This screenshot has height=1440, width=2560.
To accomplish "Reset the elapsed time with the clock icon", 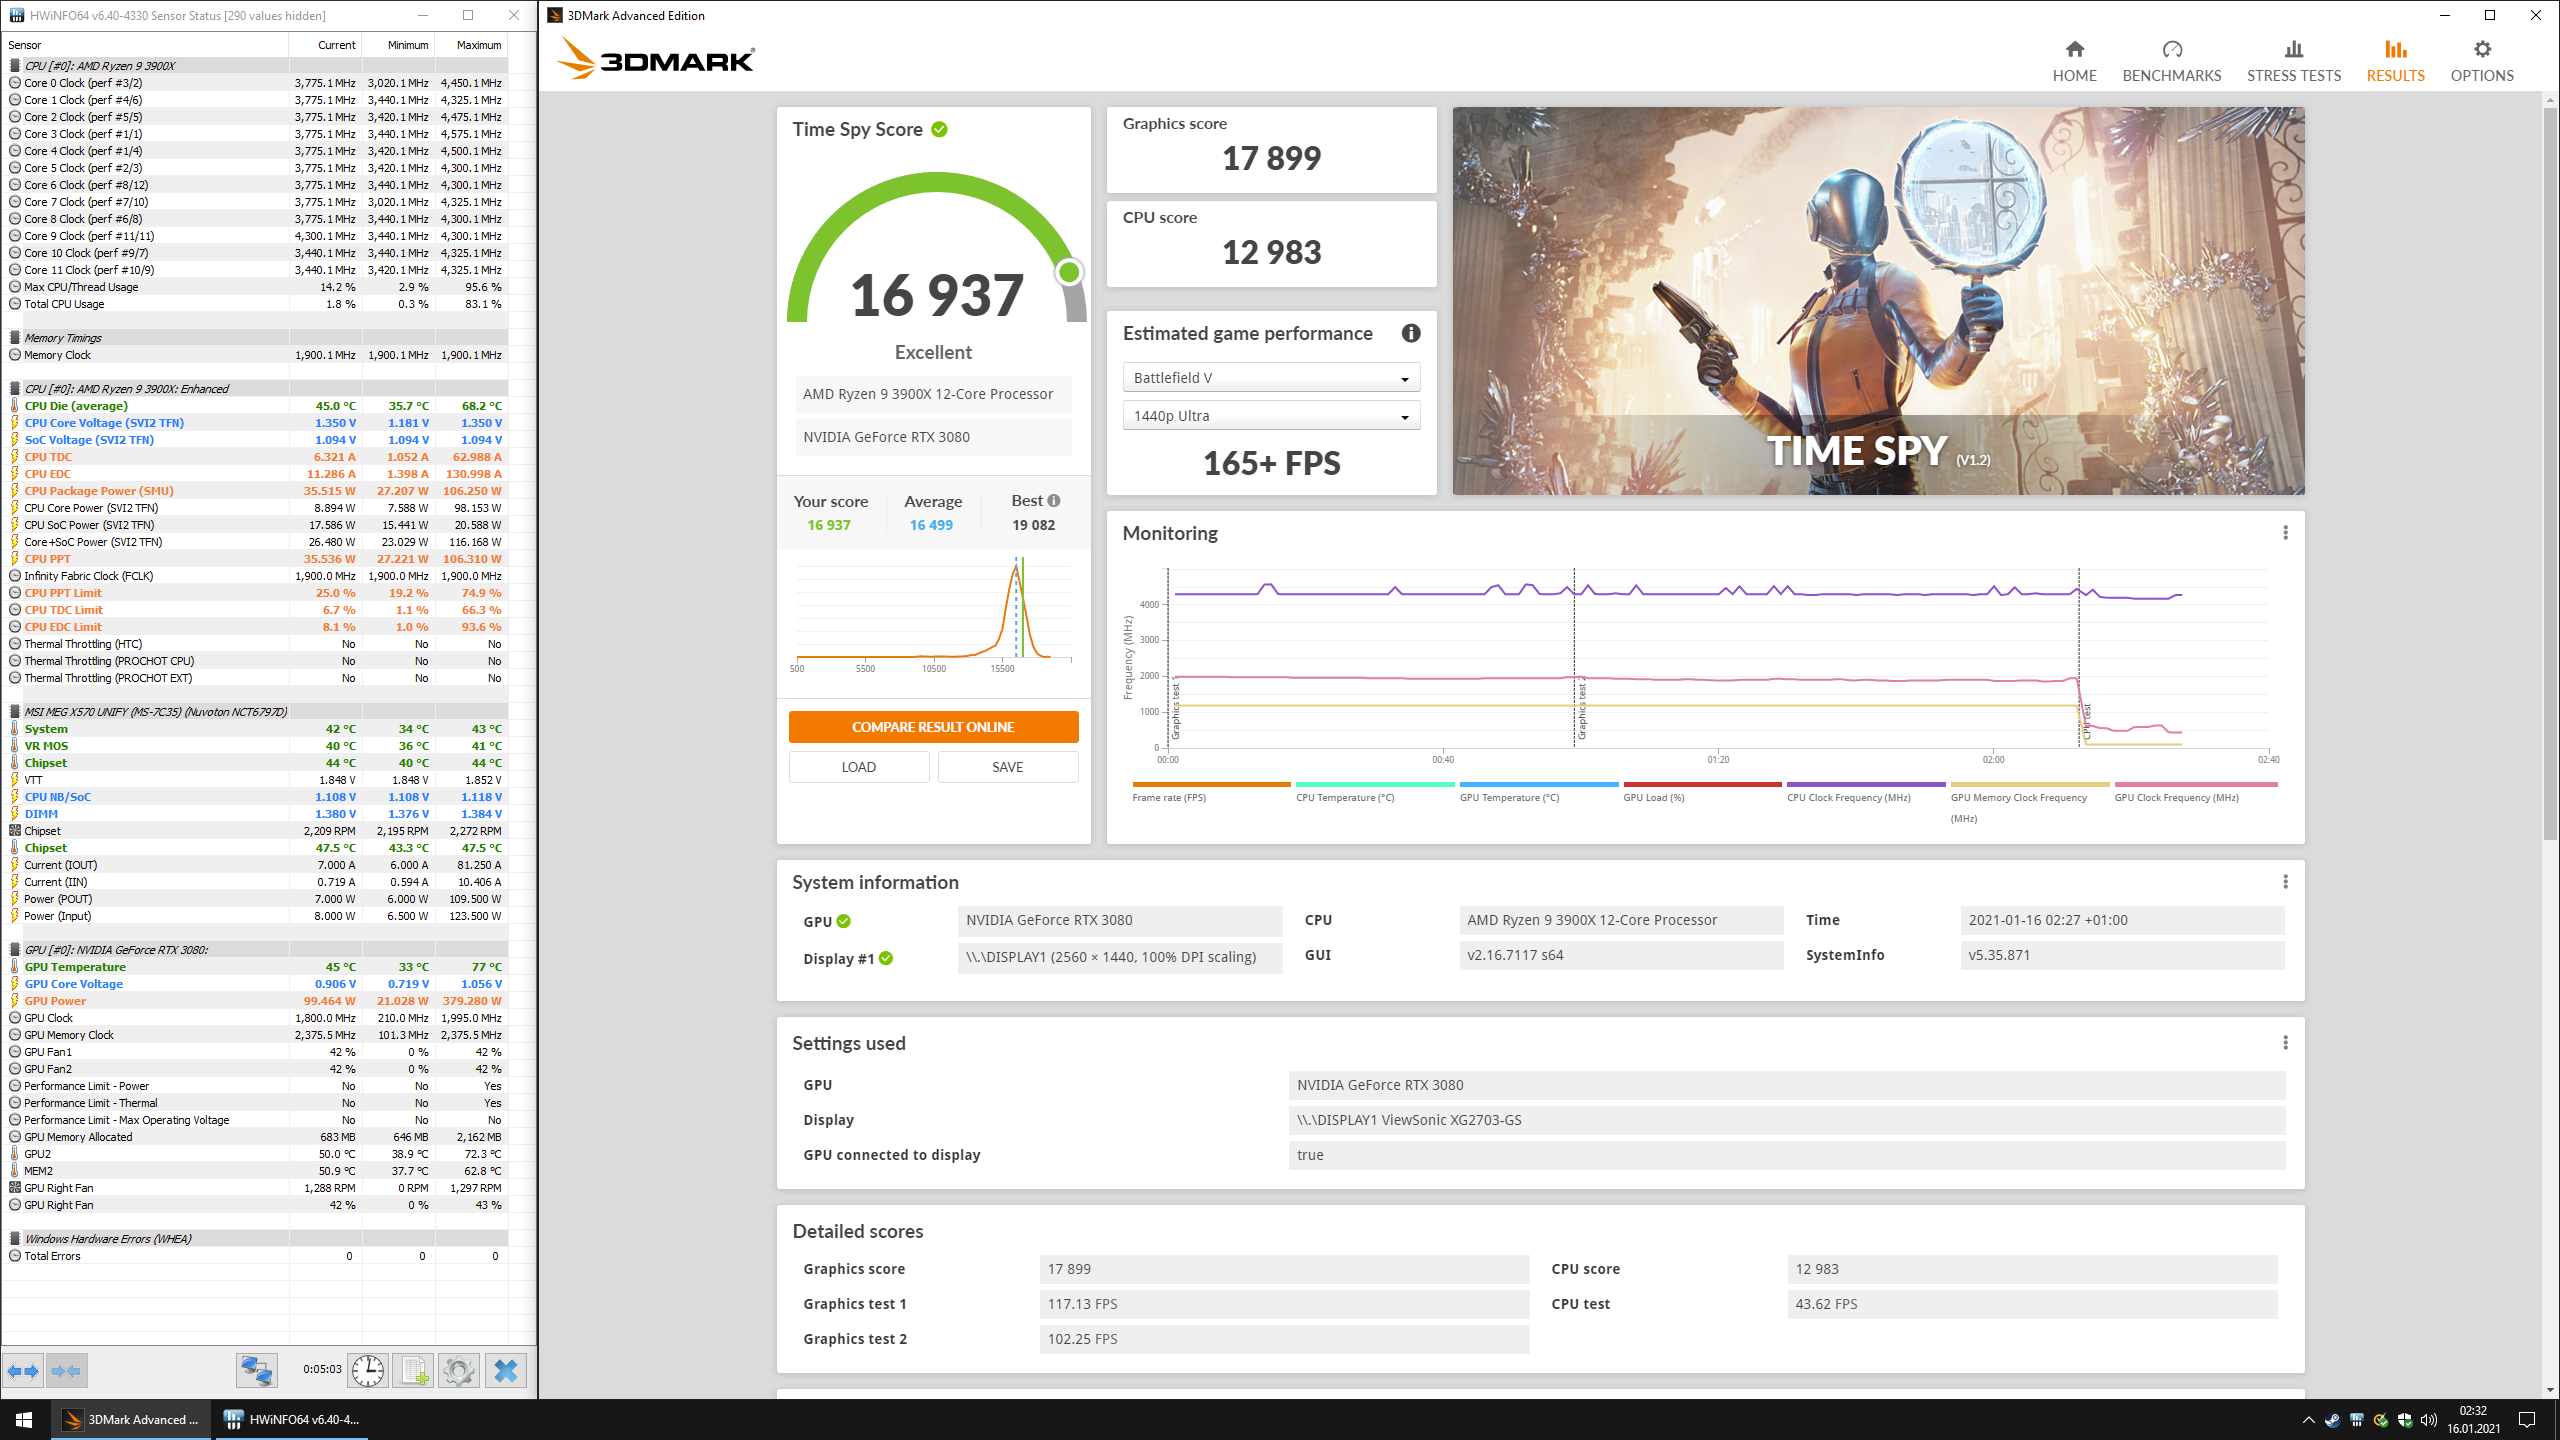I will point(368,1371).
